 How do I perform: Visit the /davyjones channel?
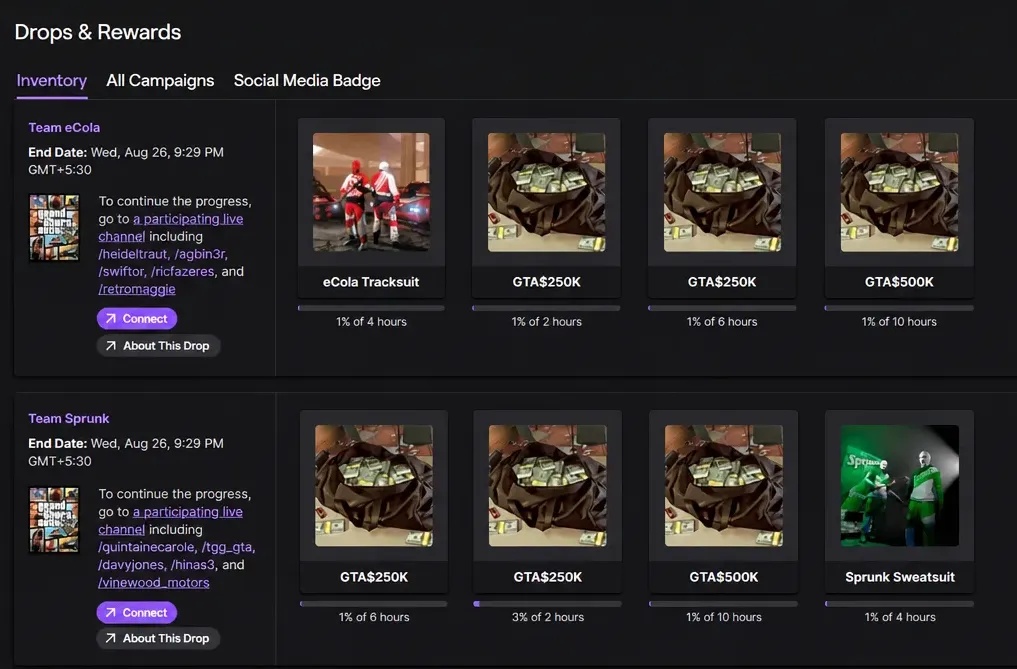click(x=131, y=565)
